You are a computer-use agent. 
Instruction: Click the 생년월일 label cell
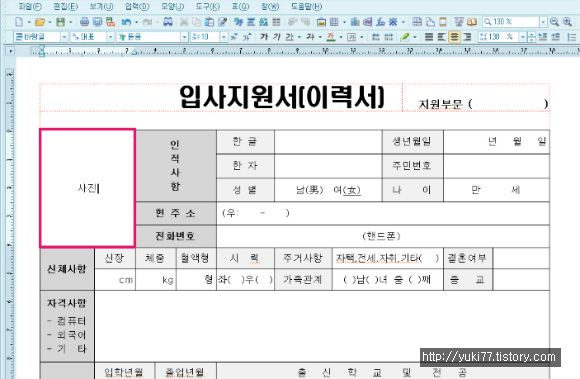coord(412,142)
